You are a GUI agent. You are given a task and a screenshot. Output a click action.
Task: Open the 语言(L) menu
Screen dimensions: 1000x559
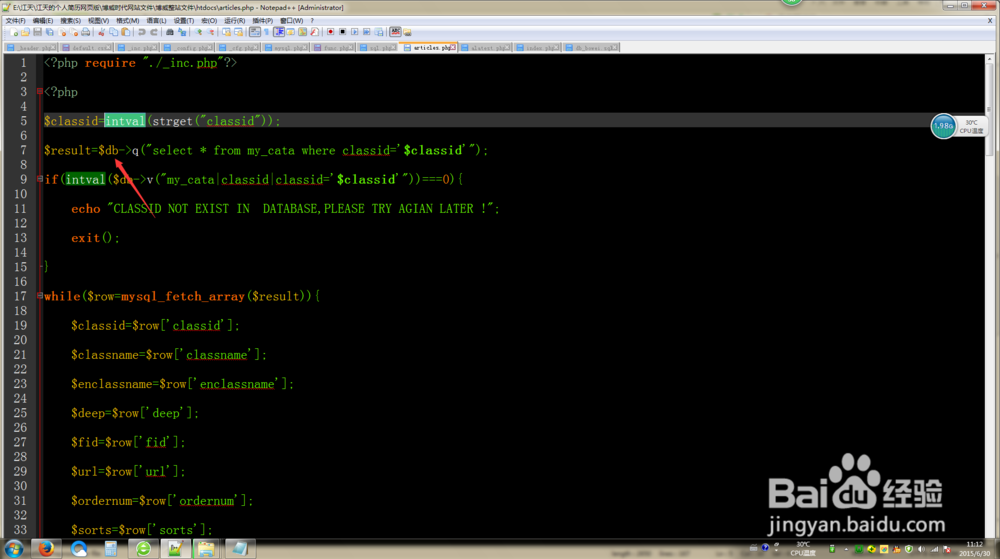[156, 20]
